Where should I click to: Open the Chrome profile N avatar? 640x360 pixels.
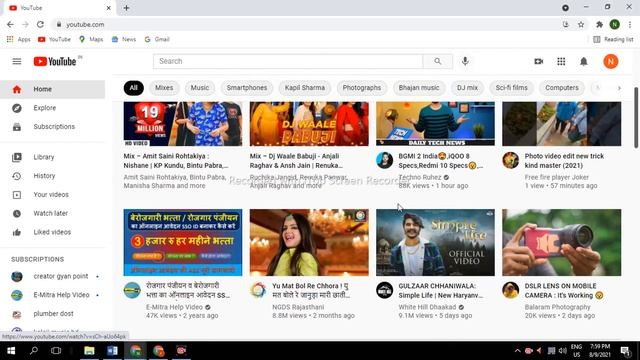(615, 24)
